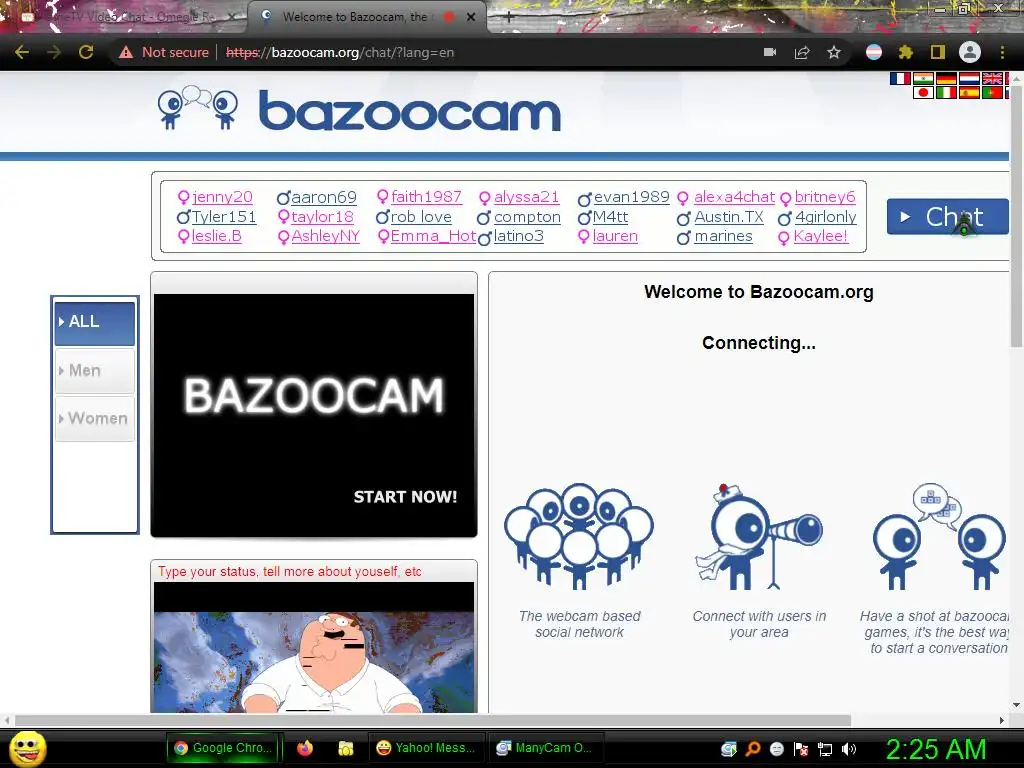Open the Chrome three-dot menu
The height and width of the screenshot is (768, 1024).
1002,52
